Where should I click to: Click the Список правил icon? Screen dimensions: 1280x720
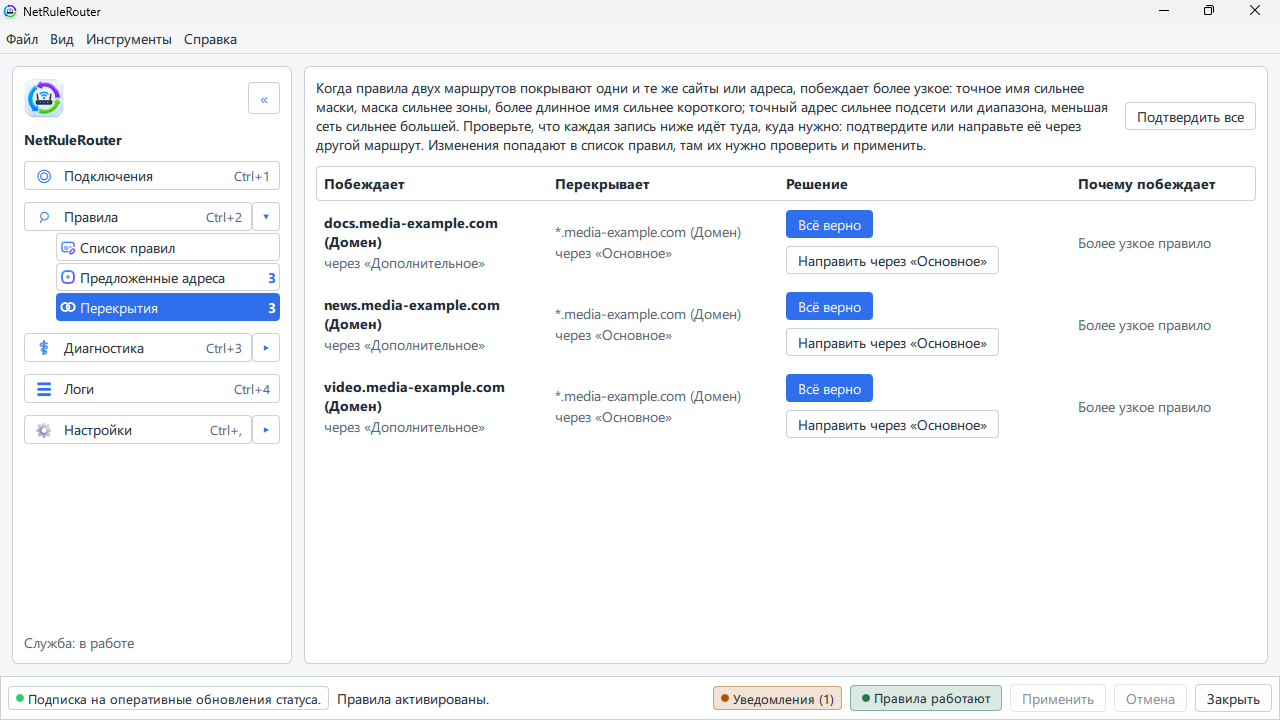click(68, 248)
